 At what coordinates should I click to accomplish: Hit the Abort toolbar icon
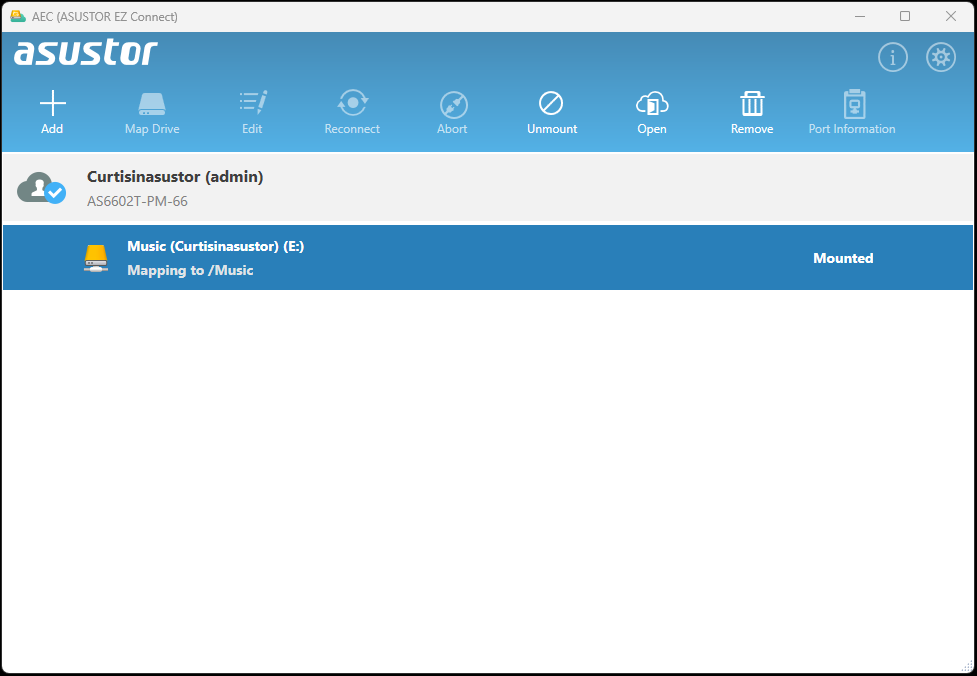pyautogui.click(x=452, y=104)
